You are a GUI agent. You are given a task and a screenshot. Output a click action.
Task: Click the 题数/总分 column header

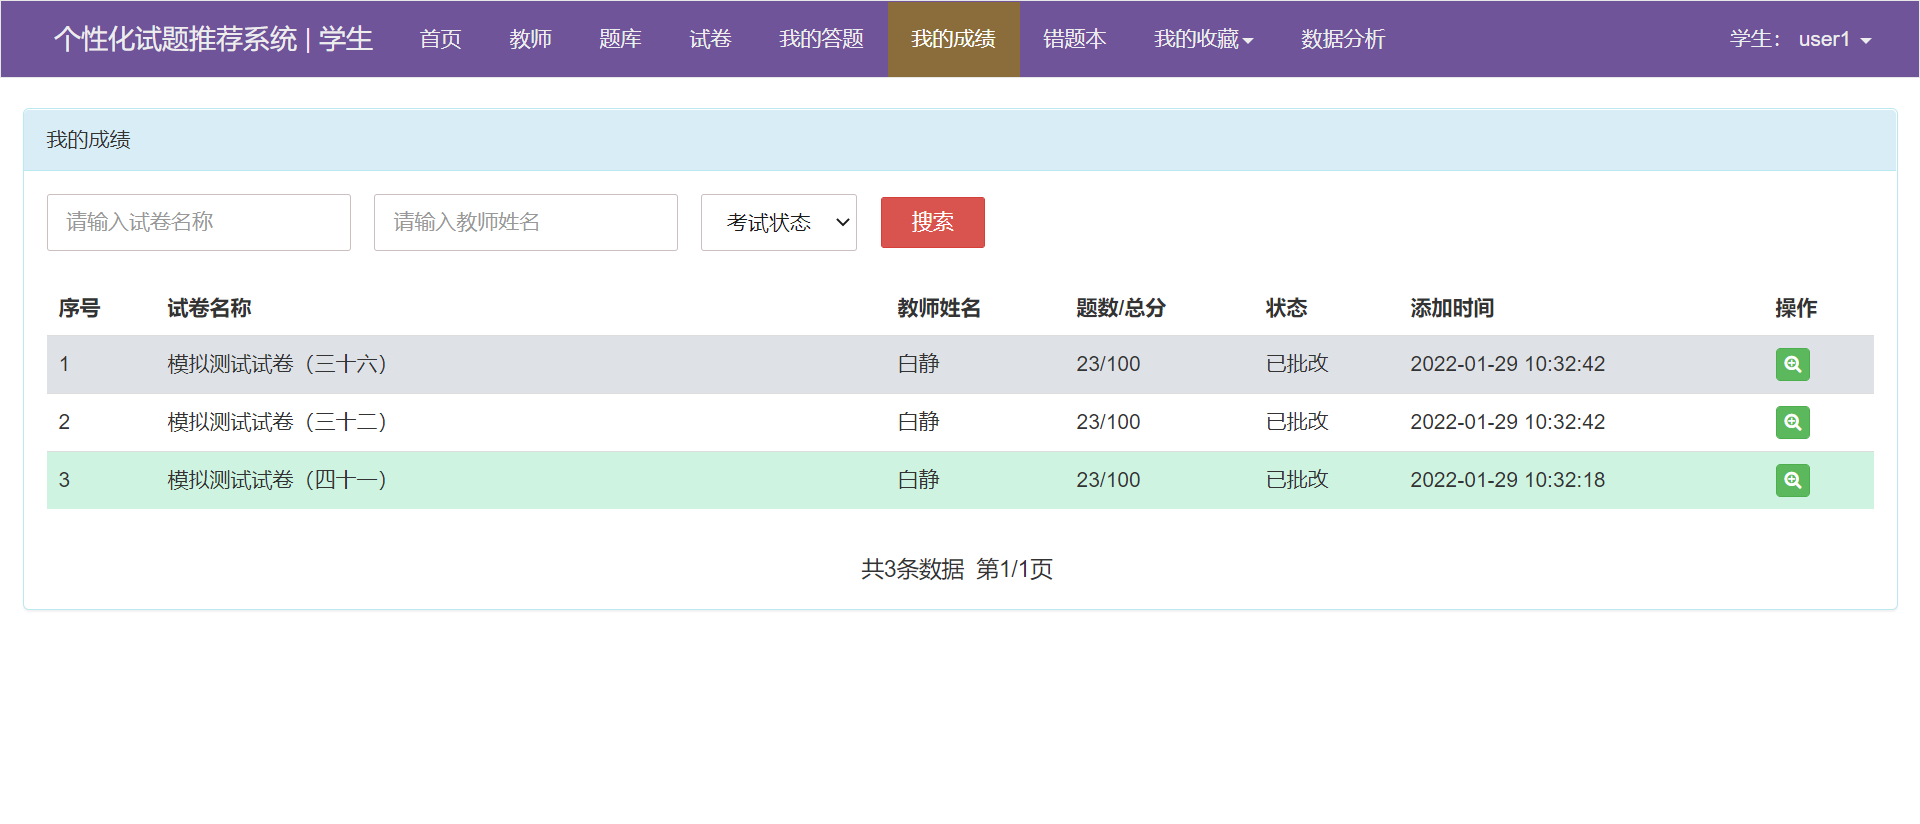coord(1121,308)
